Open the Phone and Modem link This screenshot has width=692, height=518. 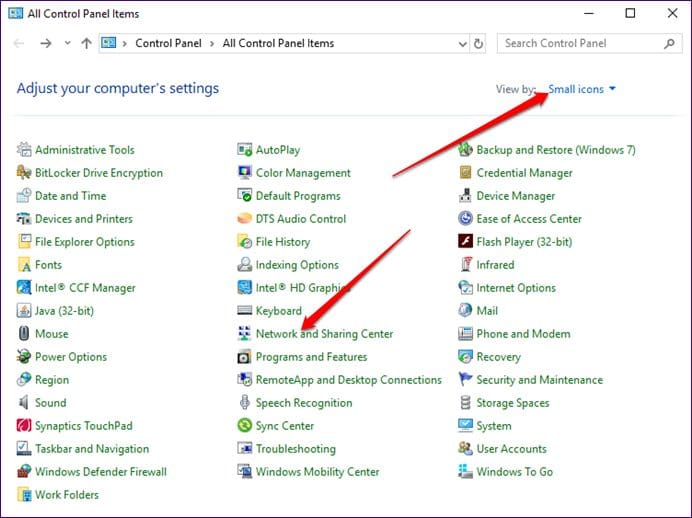coord(523,334)
